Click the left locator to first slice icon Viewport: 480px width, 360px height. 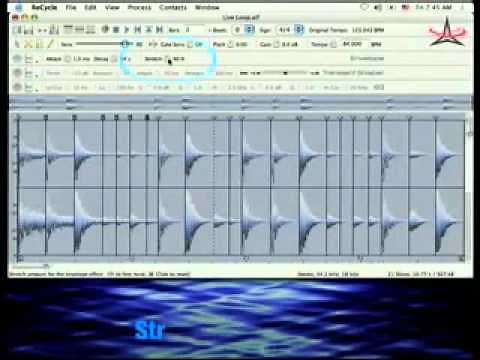tap(138, 30)
